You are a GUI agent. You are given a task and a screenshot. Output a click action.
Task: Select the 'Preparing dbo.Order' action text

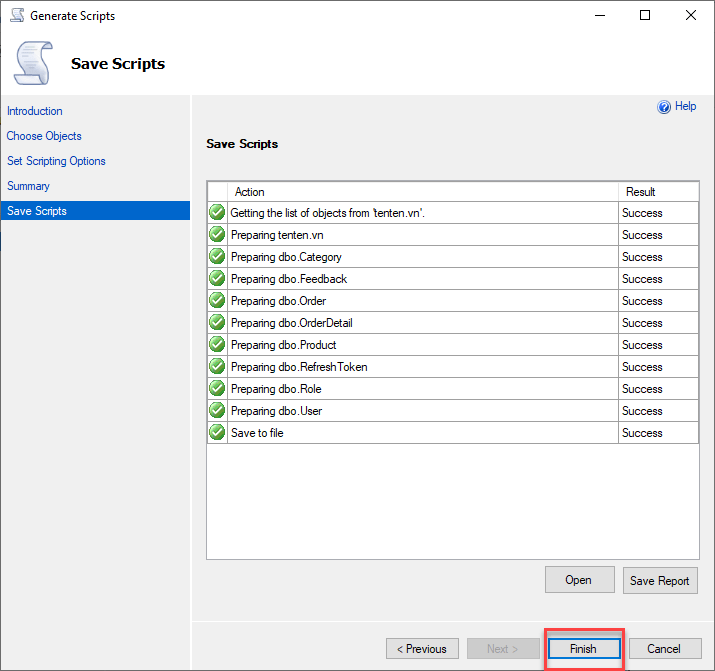point(278,301)
